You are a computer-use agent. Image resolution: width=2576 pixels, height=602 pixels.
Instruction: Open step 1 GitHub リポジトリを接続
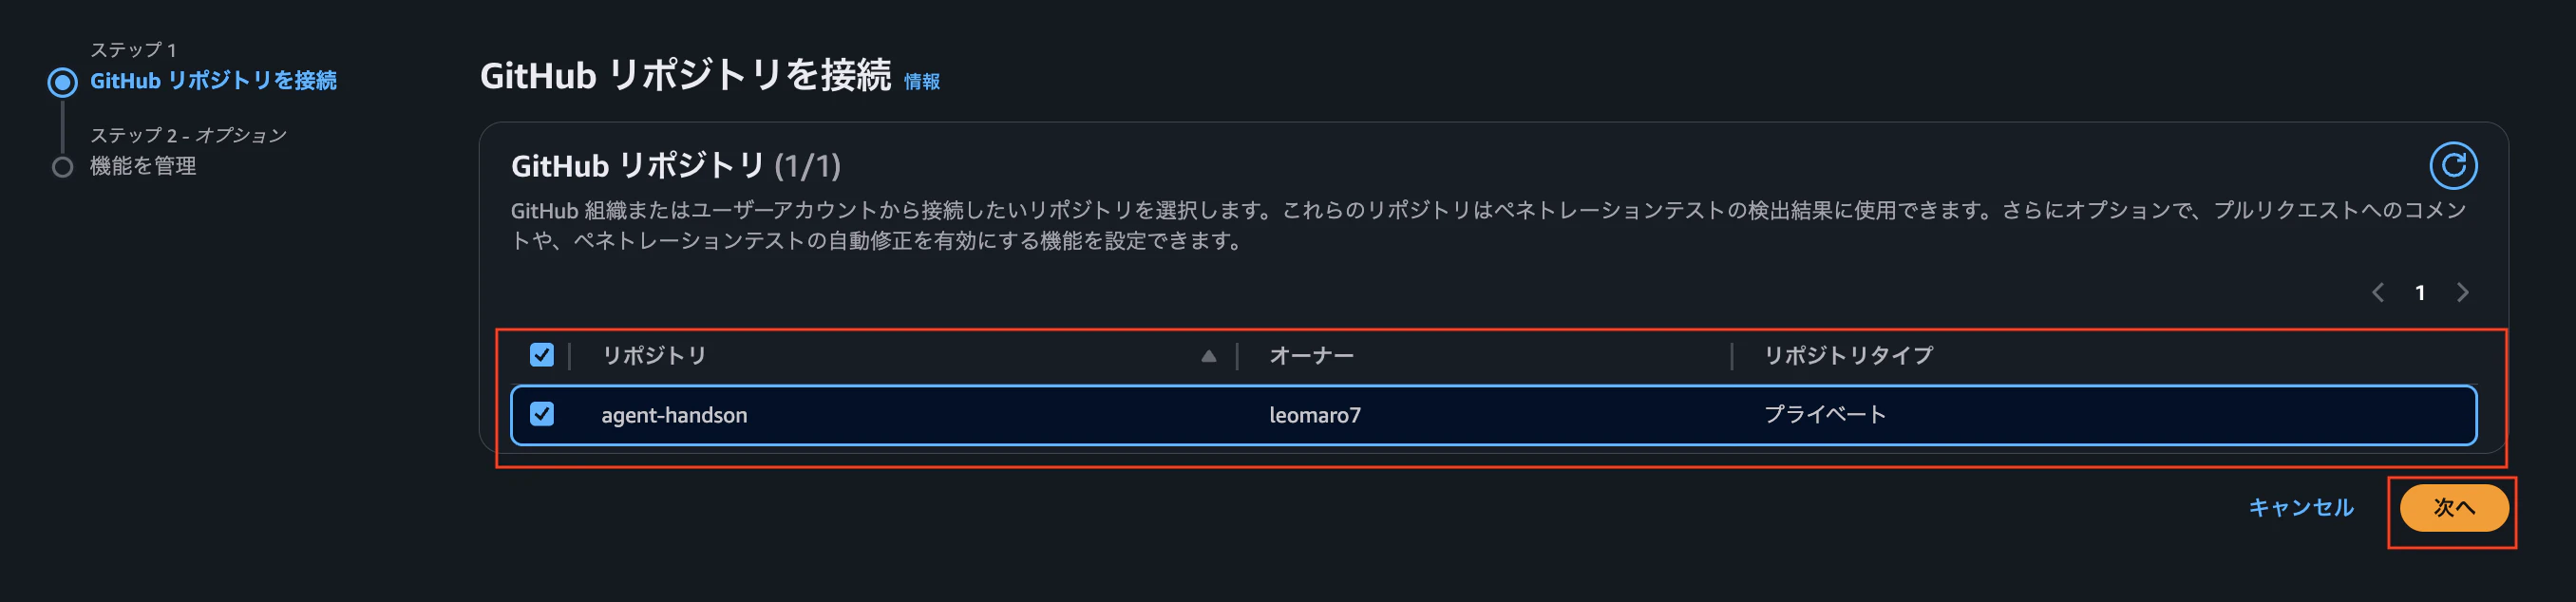[215, 81]
